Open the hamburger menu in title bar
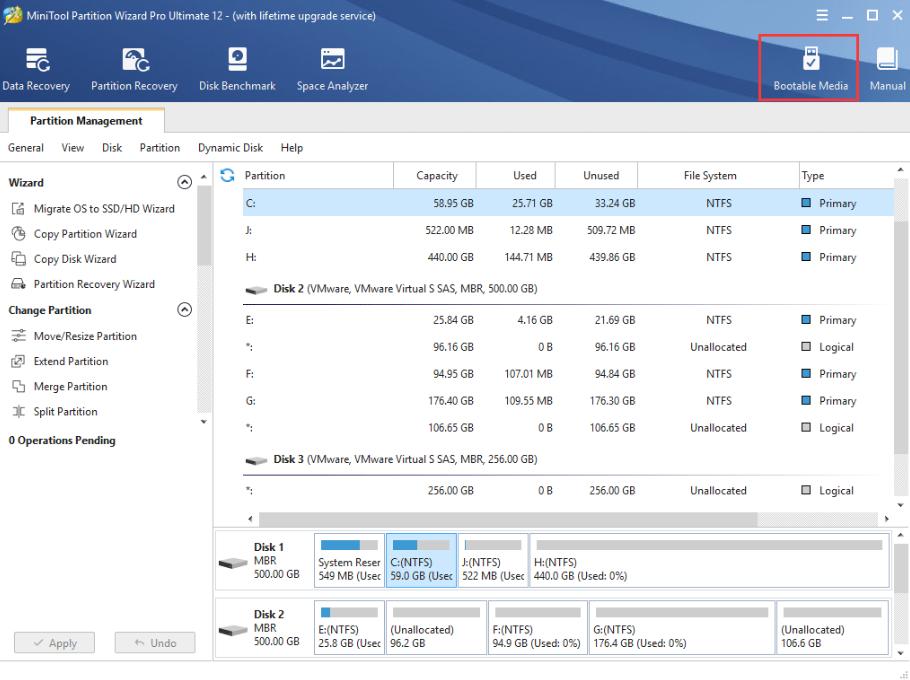 (x=823, y=15)
